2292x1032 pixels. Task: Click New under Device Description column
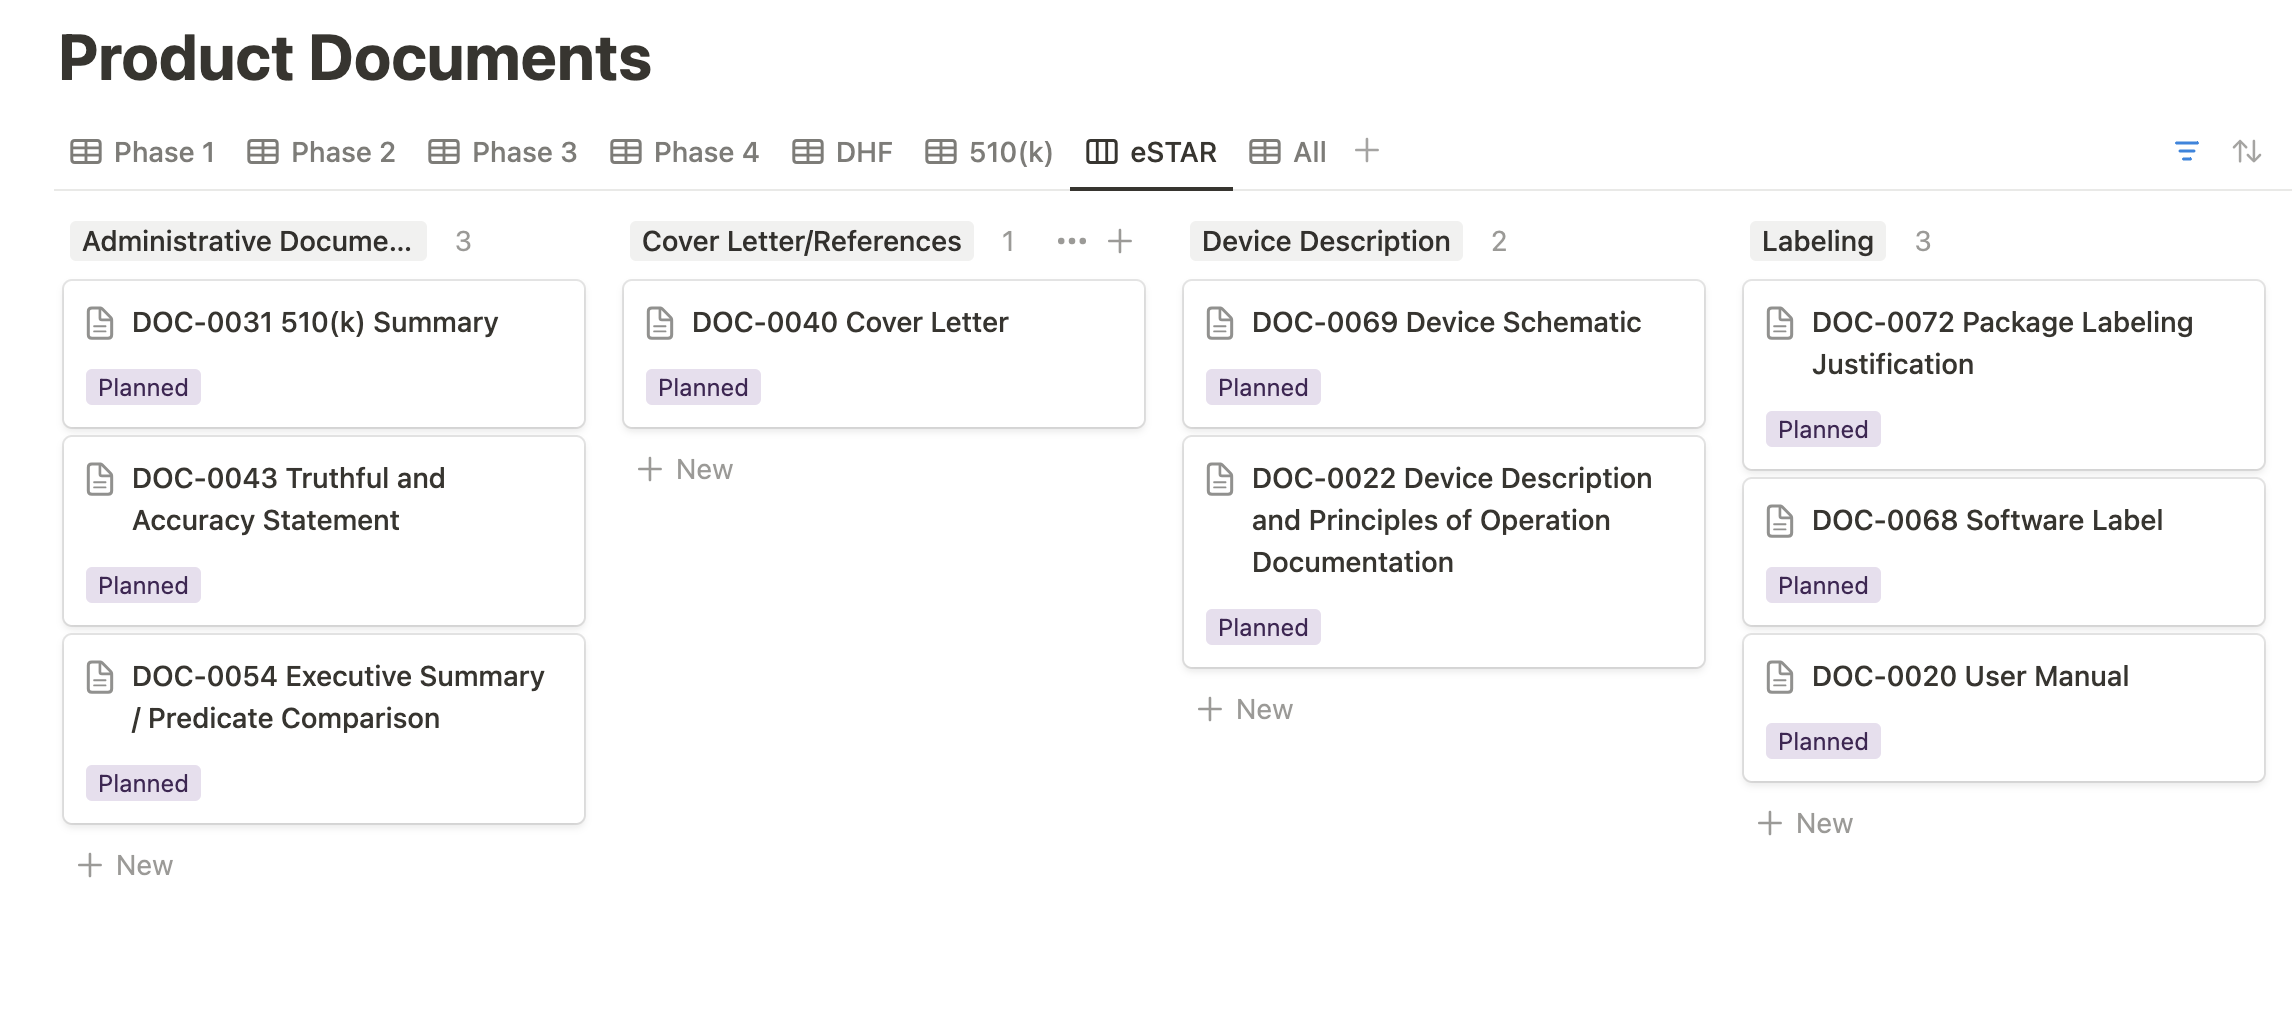1246,709
